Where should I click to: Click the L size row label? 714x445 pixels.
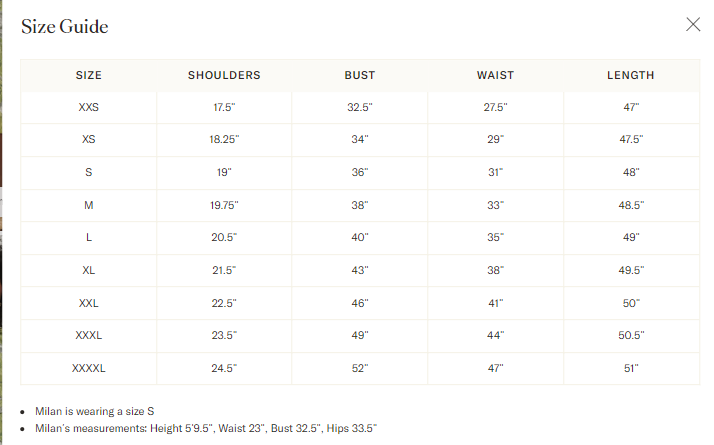tap(89, 238)
